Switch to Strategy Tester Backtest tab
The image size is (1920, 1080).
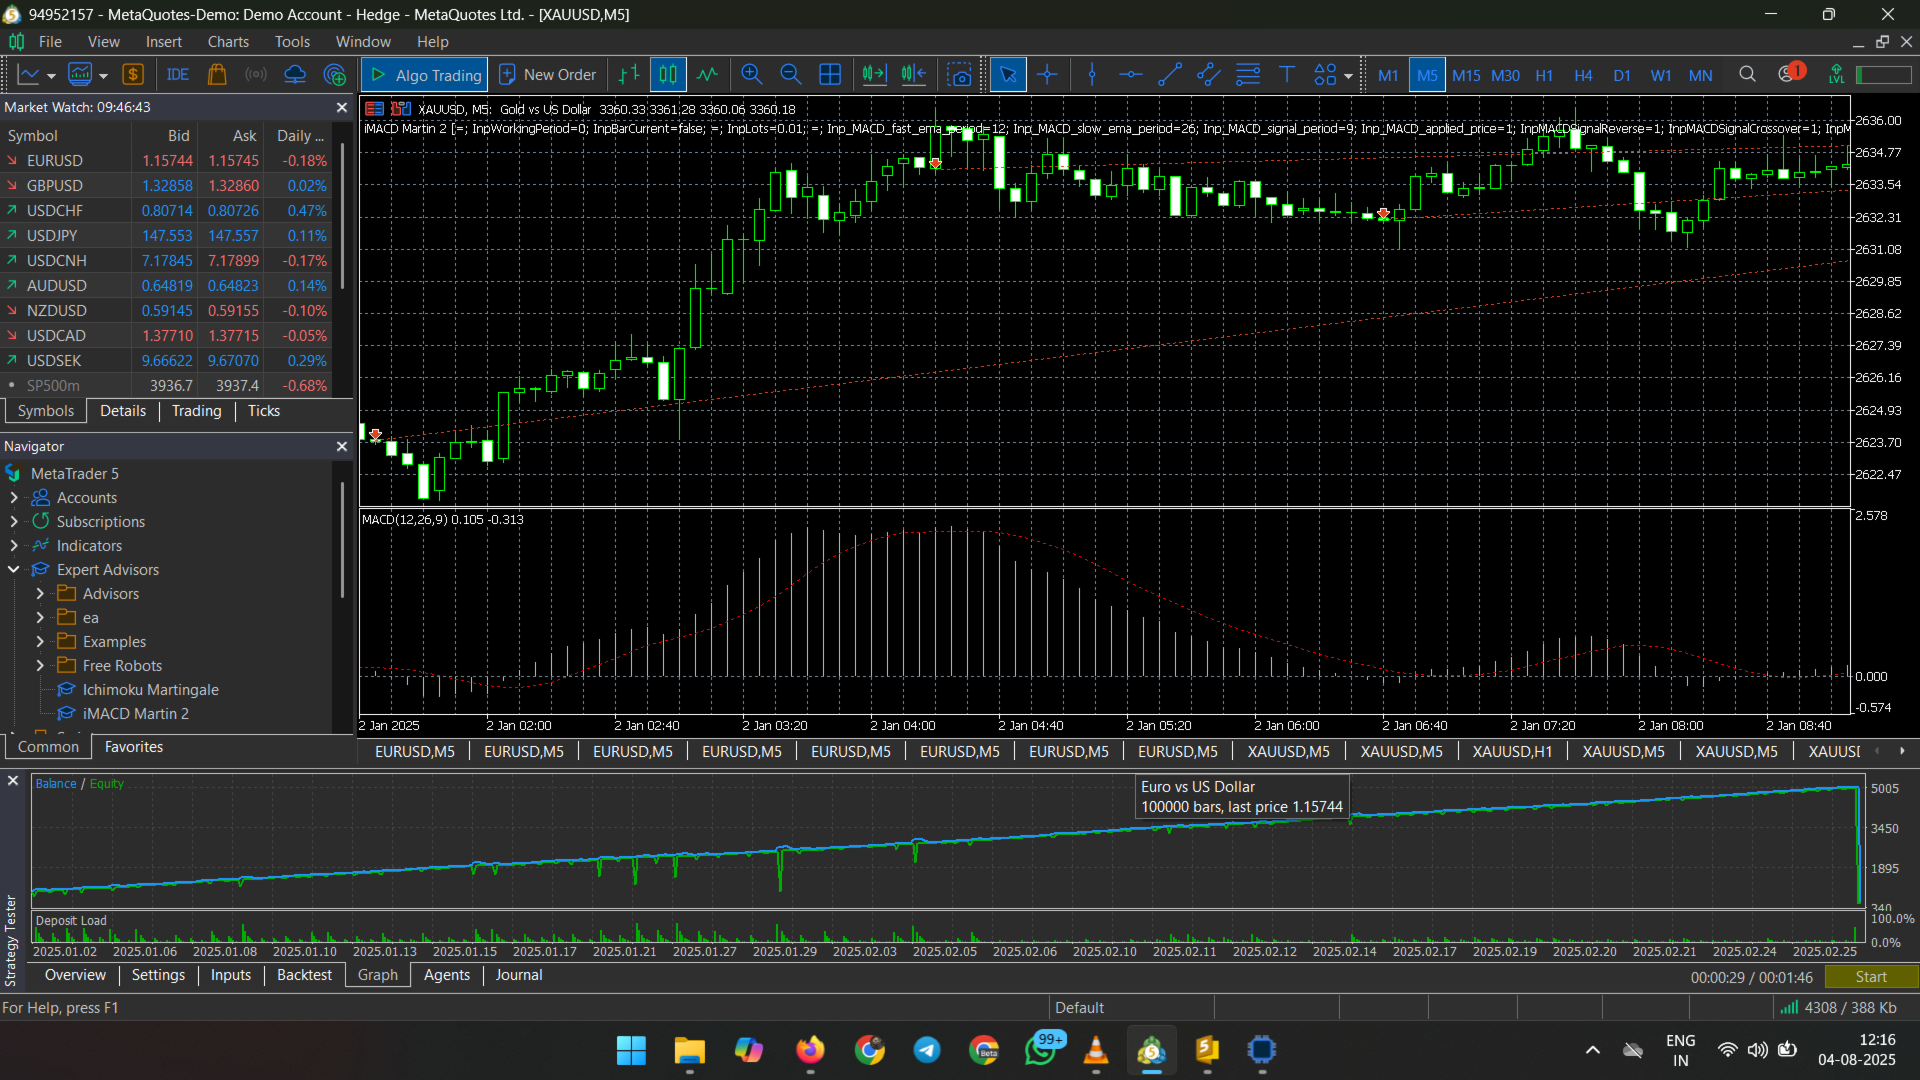click(304, 975)
